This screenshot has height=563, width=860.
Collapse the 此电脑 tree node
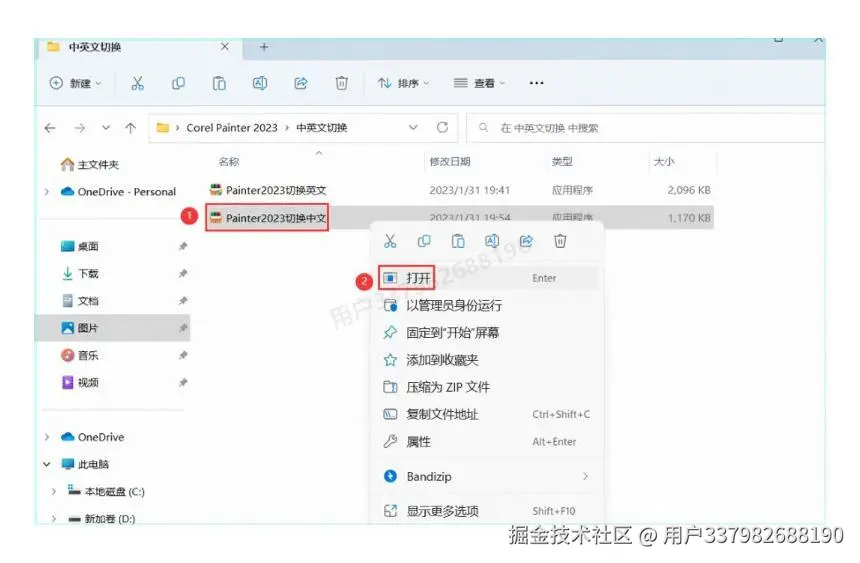tap(47, 464)
